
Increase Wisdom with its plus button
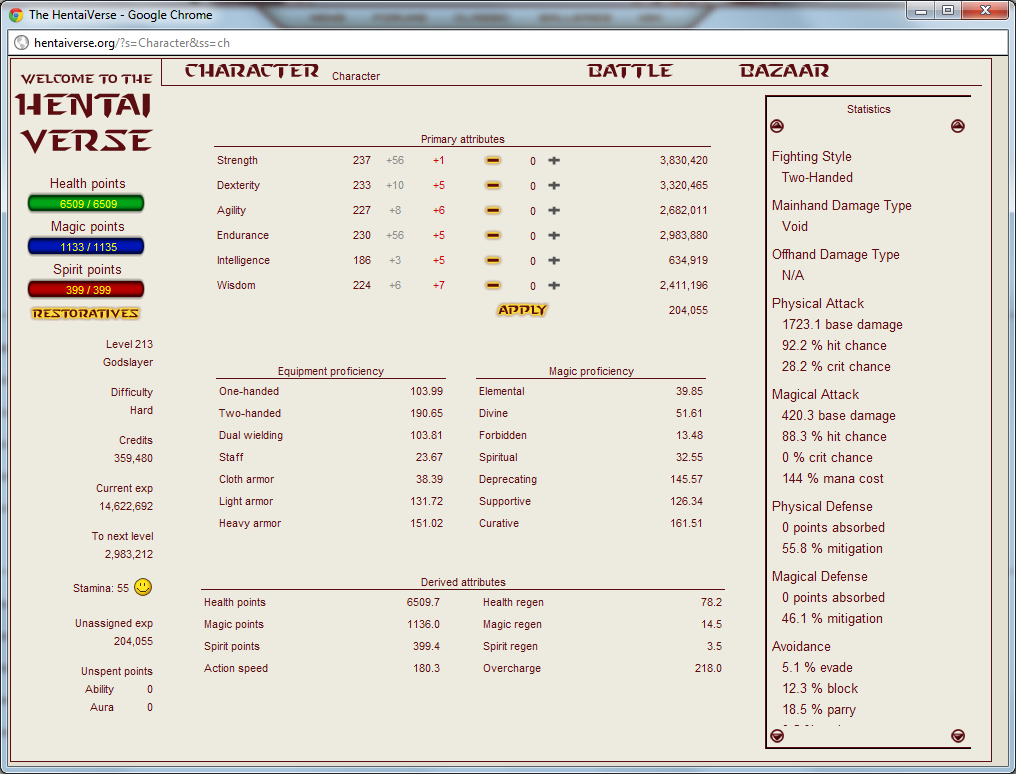click(554, 285)
